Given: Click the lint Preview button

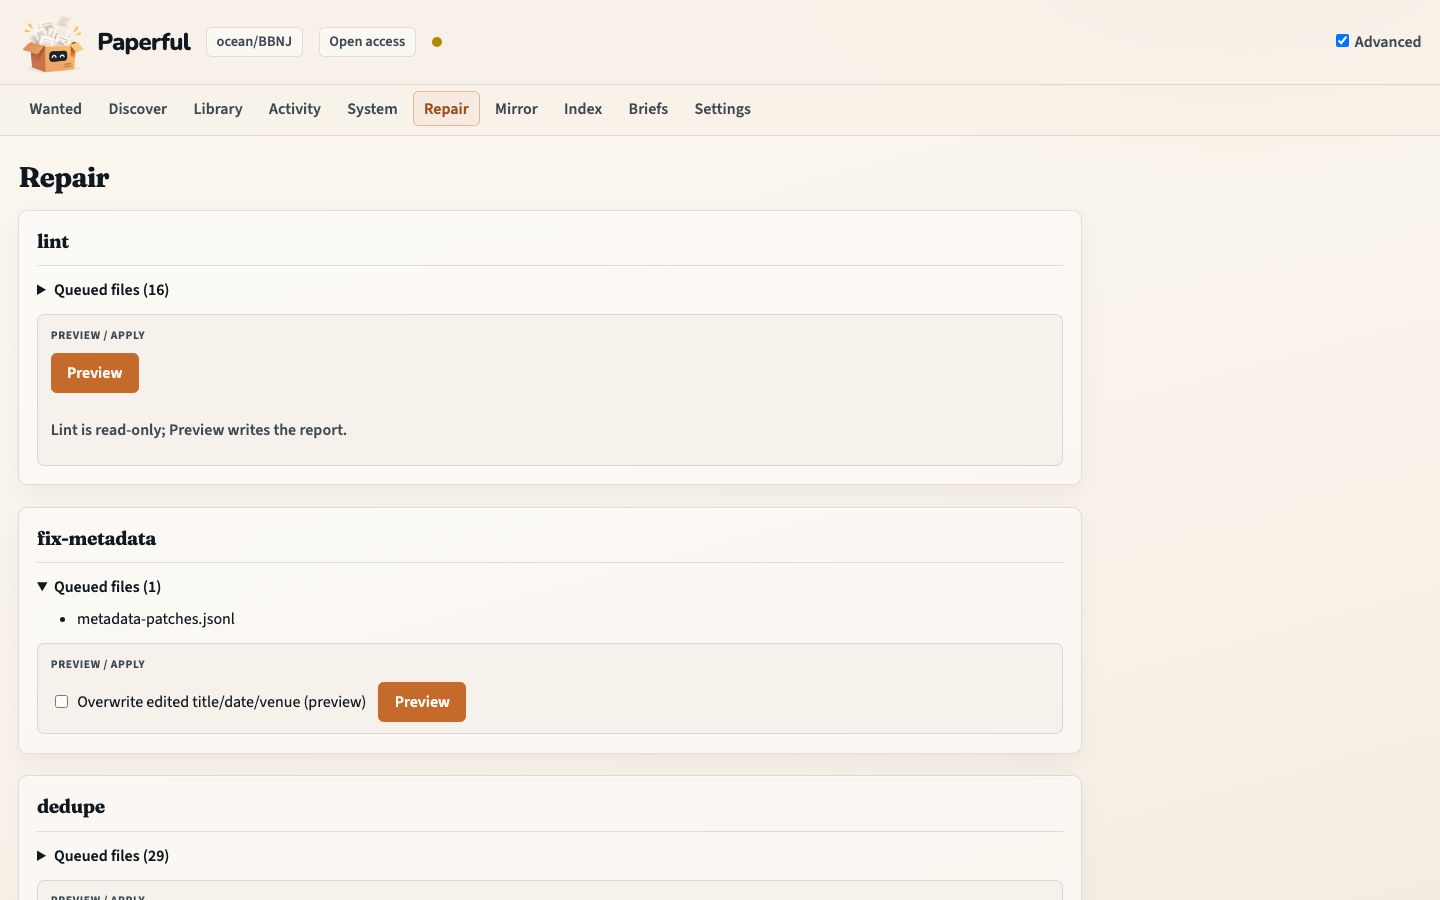Looking at the screenshot, I should (95, 373).
